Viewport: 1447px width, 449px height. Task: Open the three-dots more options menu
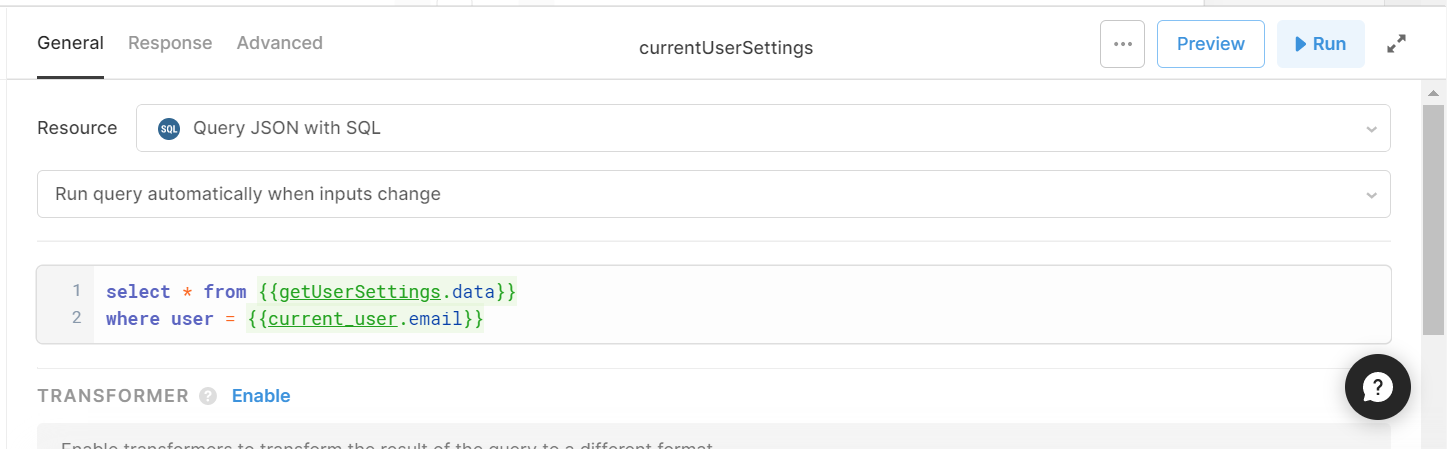tap(1122, 44)
